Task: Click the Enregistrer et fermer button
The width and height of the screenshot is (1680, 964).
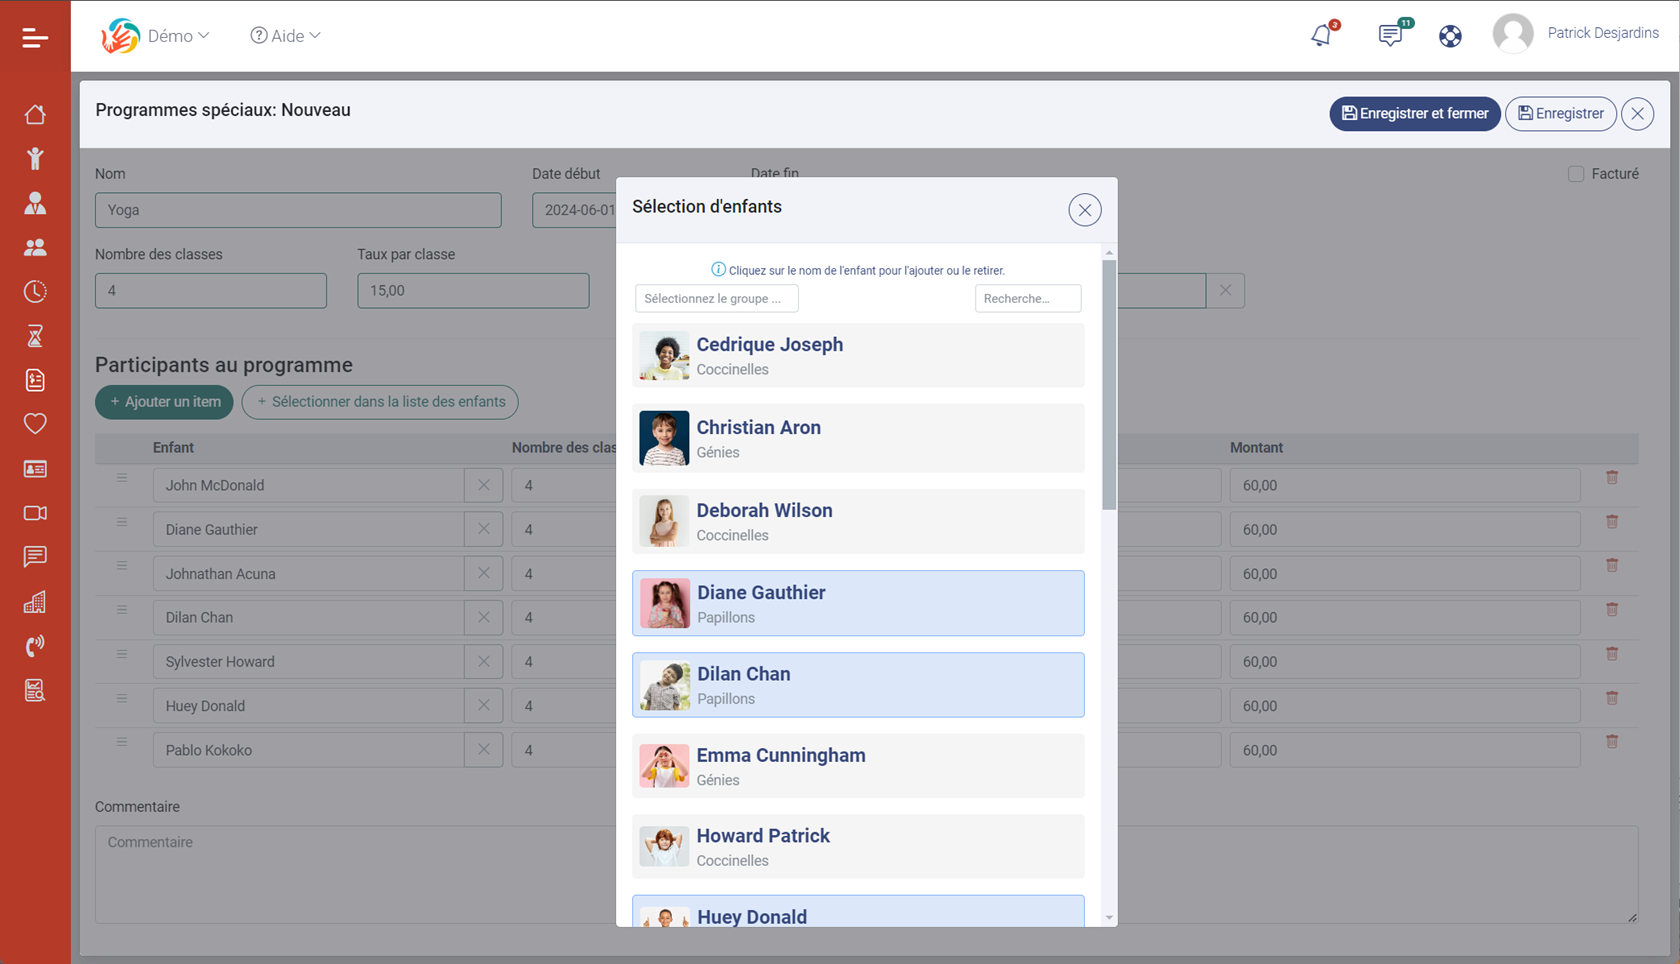Action: click(1414, 114)
